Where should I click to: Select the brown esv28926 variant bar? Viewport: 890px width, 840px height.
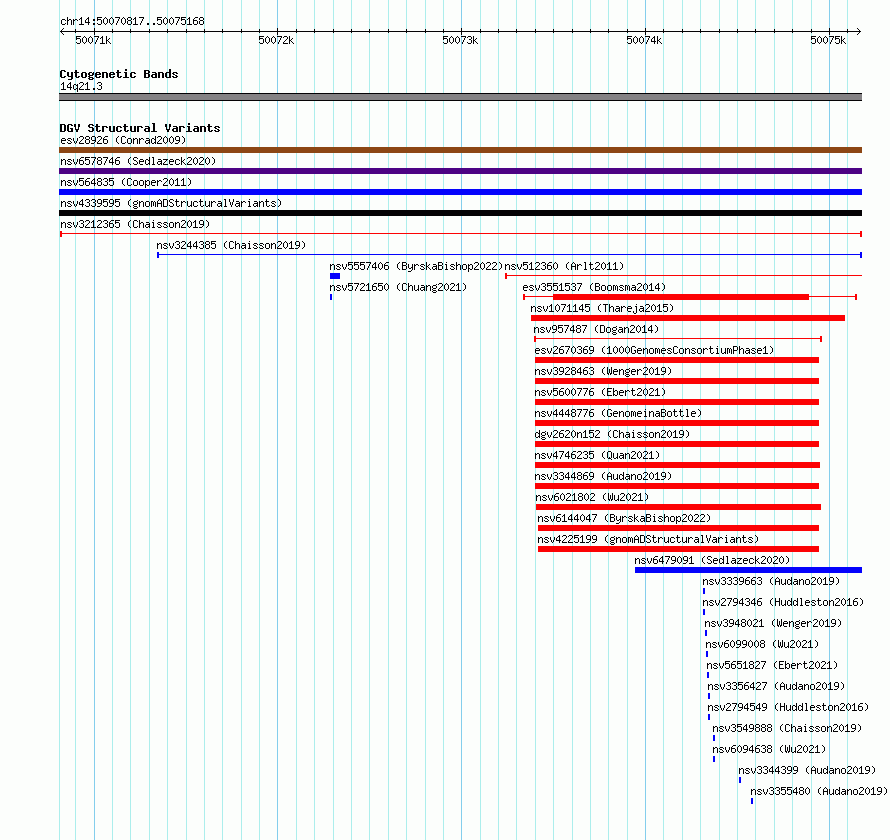[460, 150]
